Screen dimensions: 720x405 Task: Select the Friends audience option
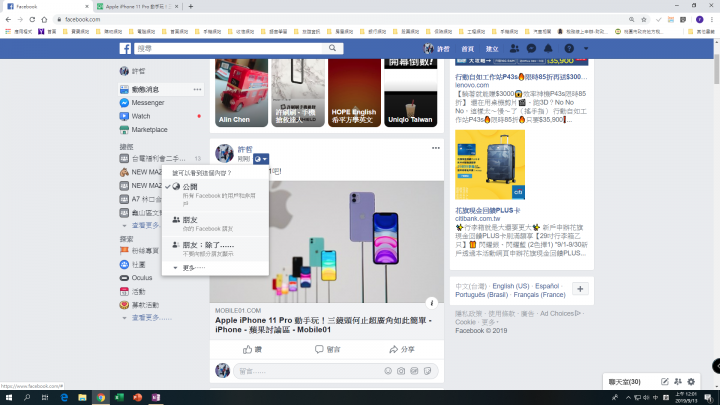[x=215, y=224]
